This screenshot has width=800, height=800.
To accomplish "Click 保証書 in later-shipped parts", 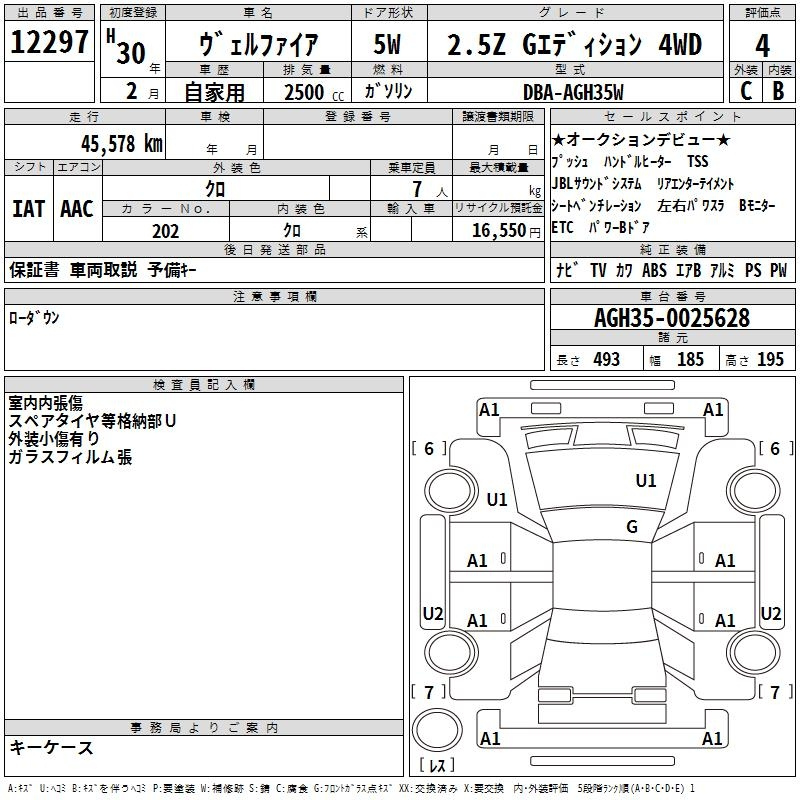I will pyautogui.click(x=34, y=269).
